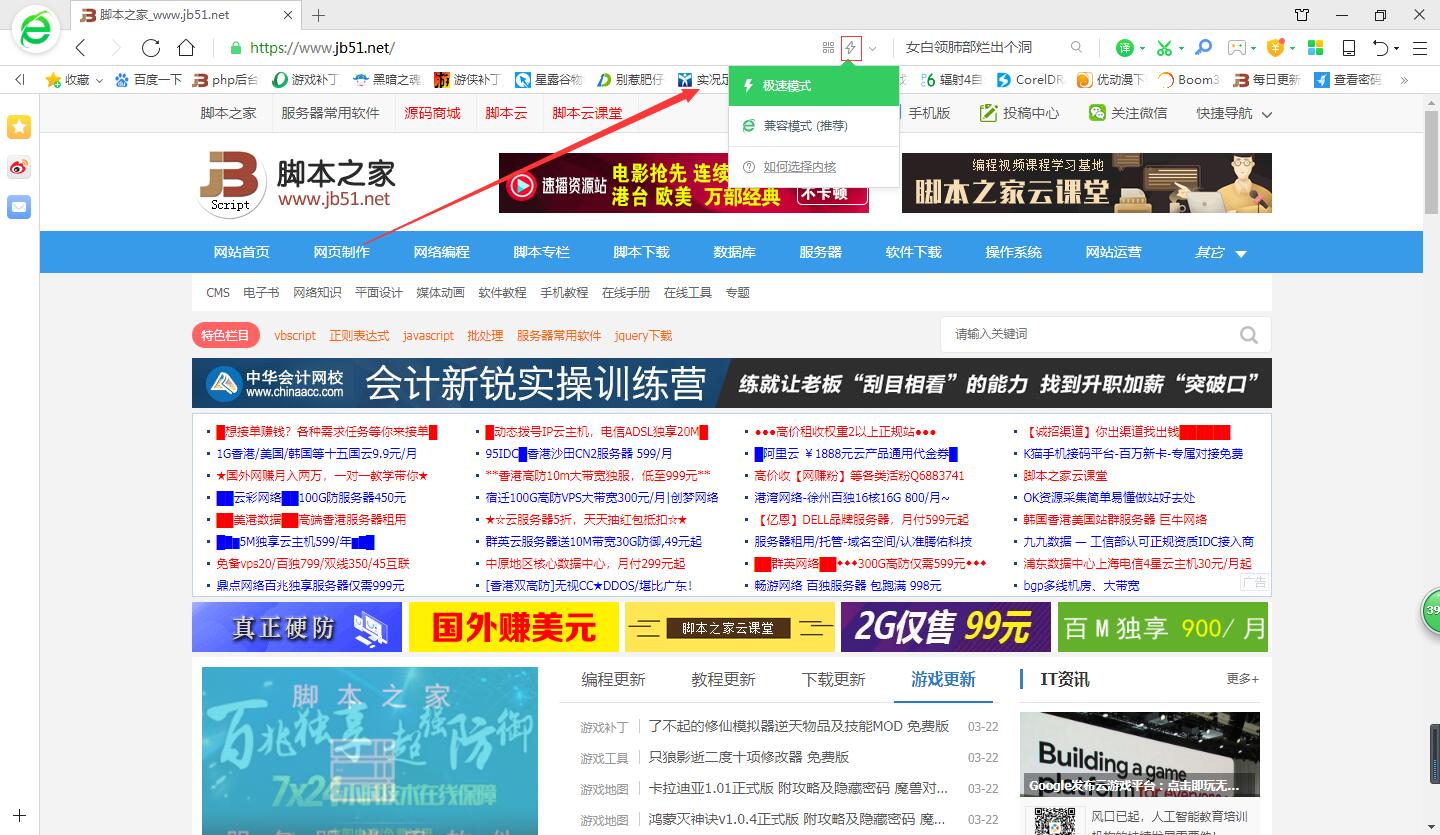Open the blue mail sidebar icon
Viewport: 1440px width, 835px height.
click(19, 207)
